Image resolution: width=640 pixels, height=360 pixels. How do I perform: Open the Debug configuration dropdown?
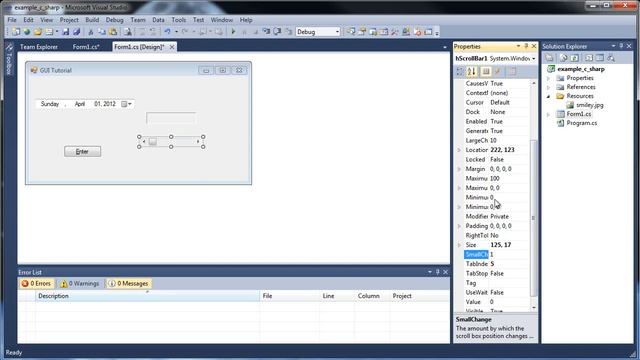(337, 32)
